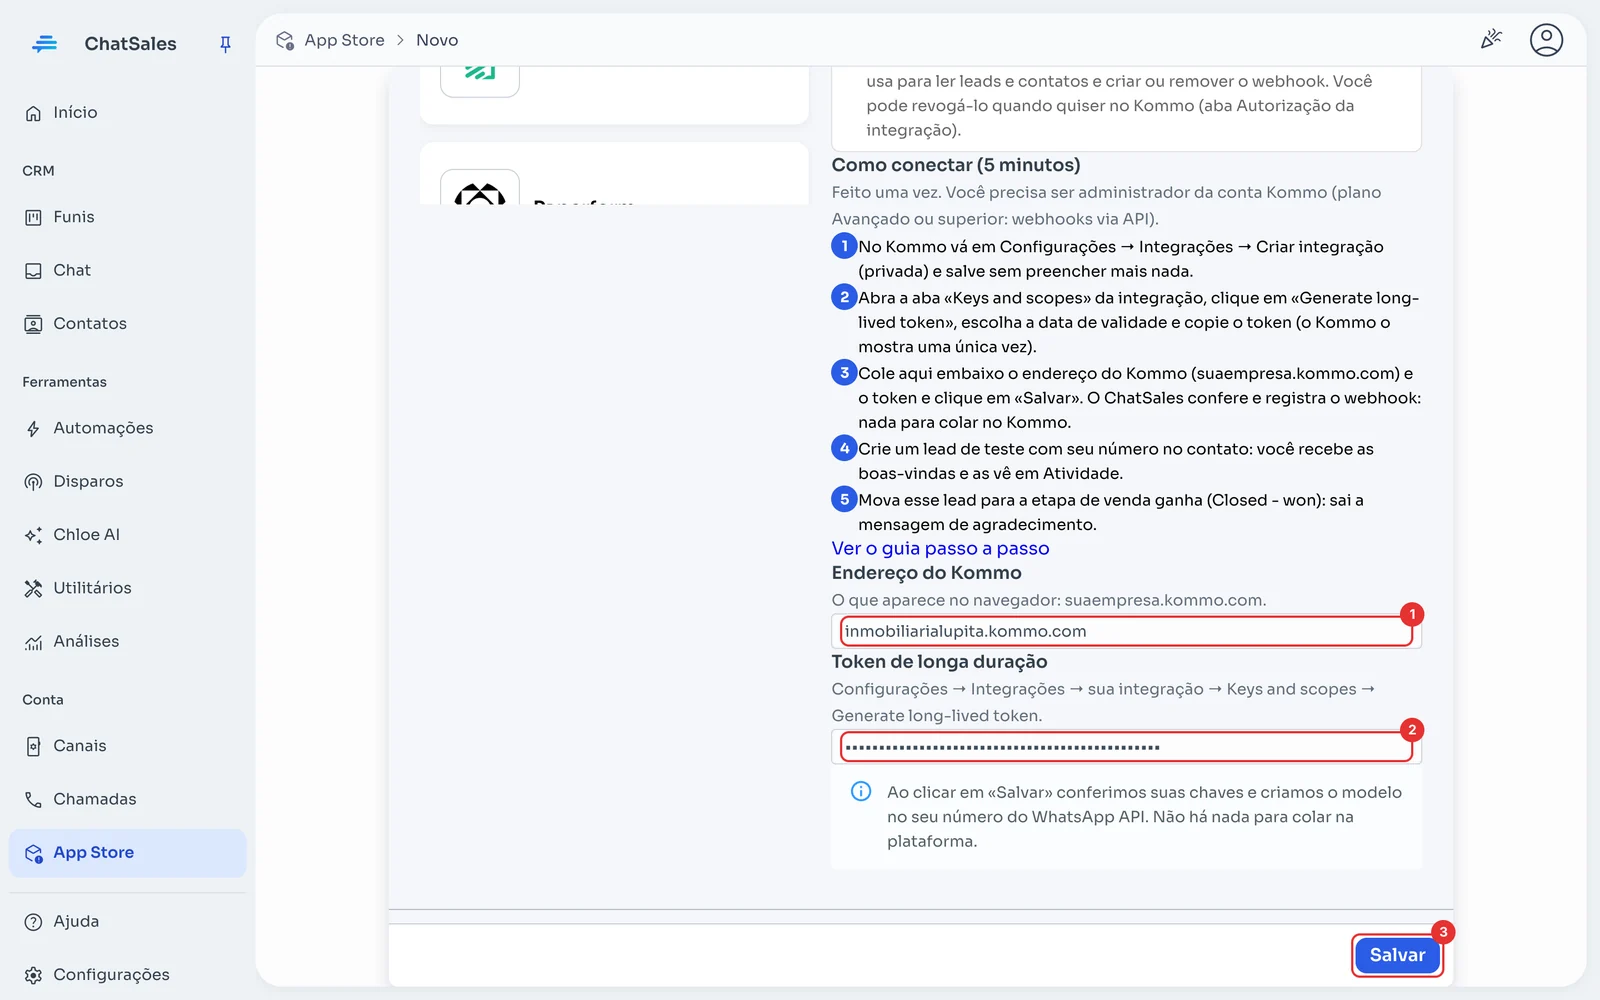Click the 'Endereço do Kommo' label
1600x1000 pixels.
(x=926, y=573)
